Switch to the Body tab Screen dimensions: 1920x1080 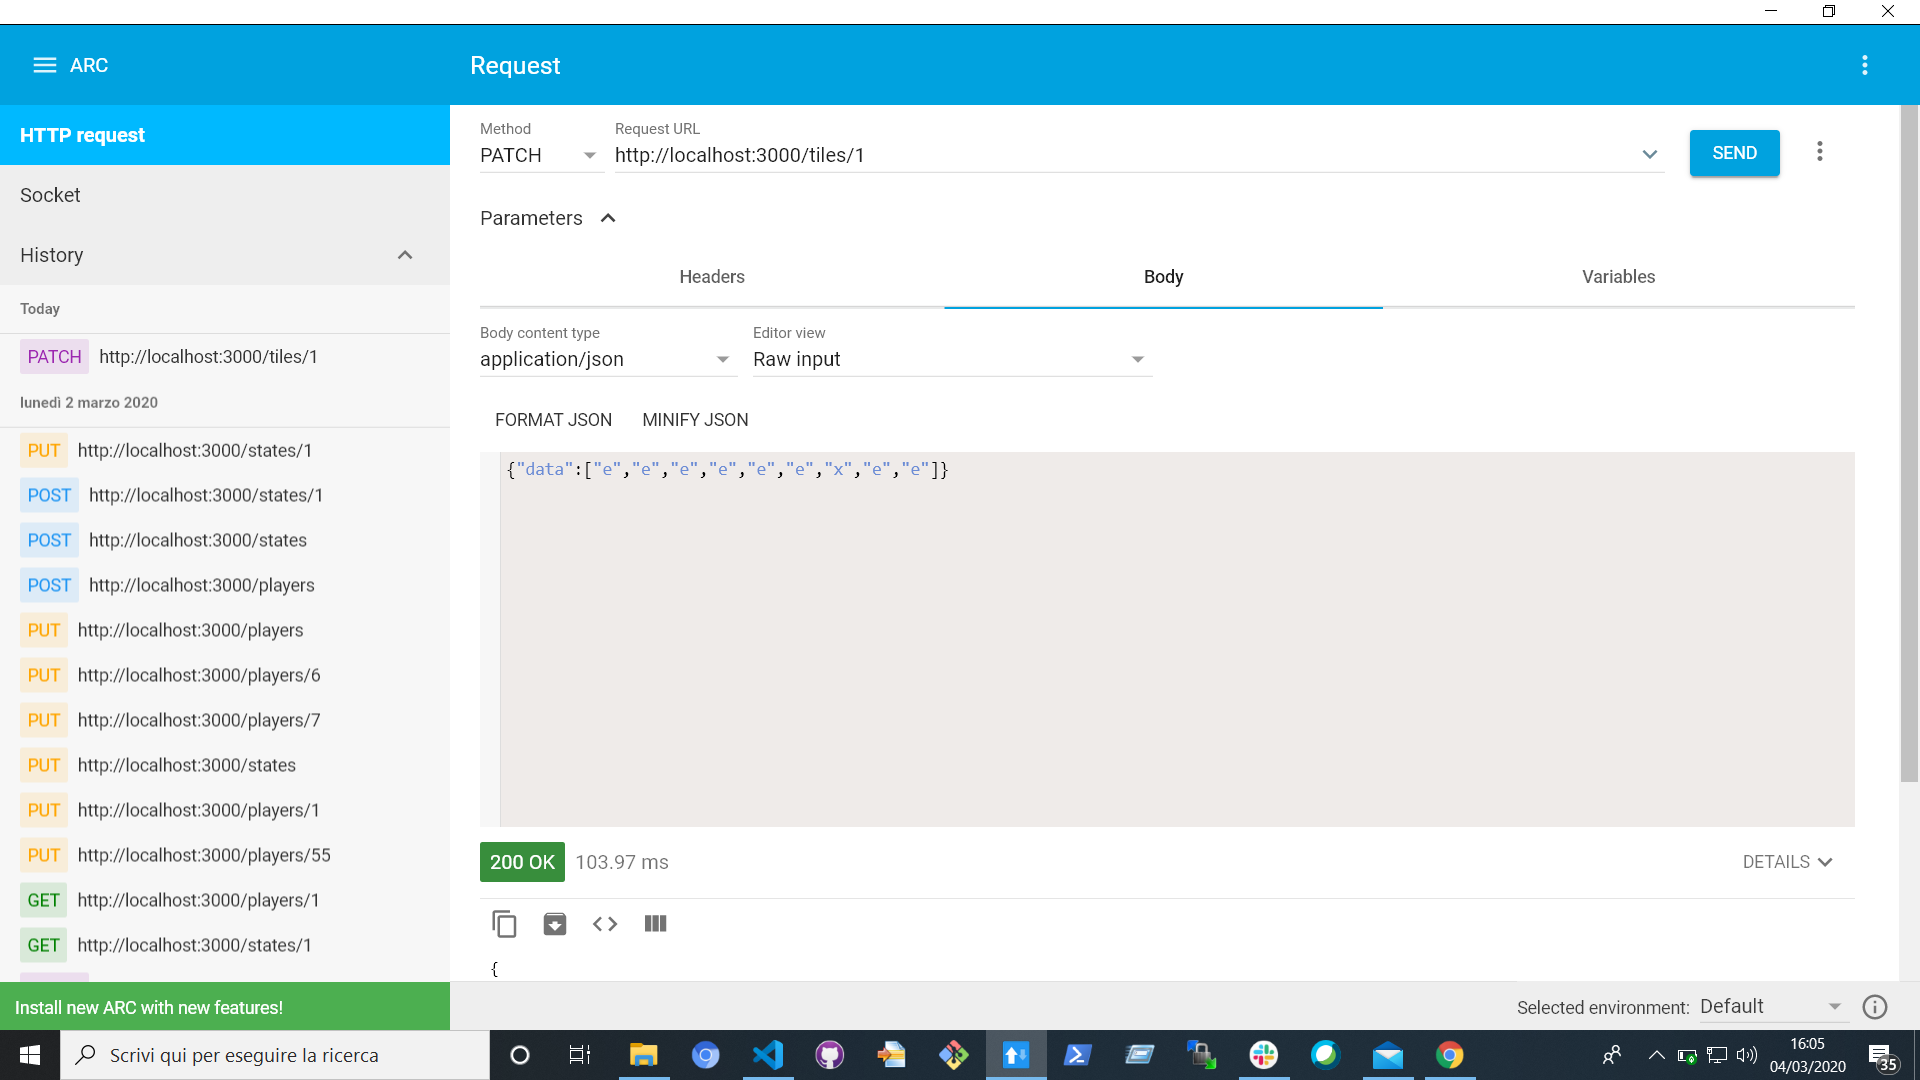tap(1163, 277)
